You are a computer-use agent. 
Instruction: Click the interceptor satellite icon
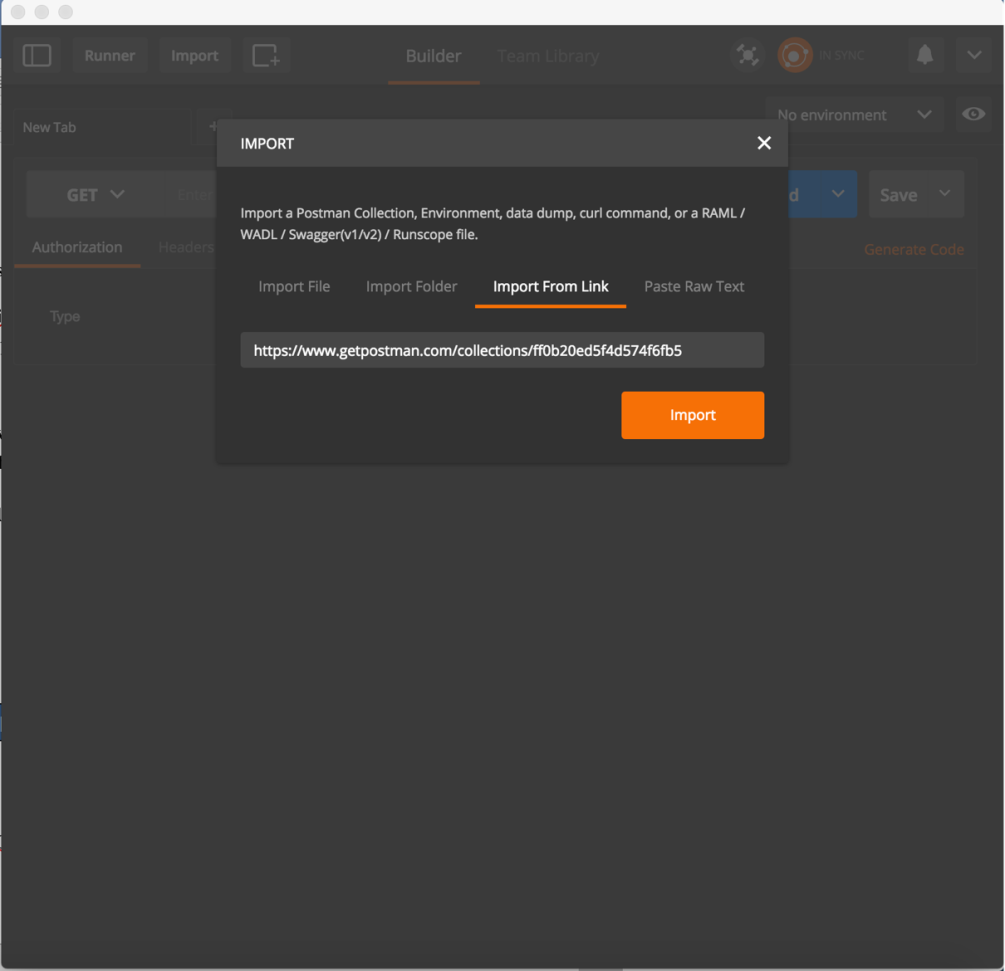748,56
